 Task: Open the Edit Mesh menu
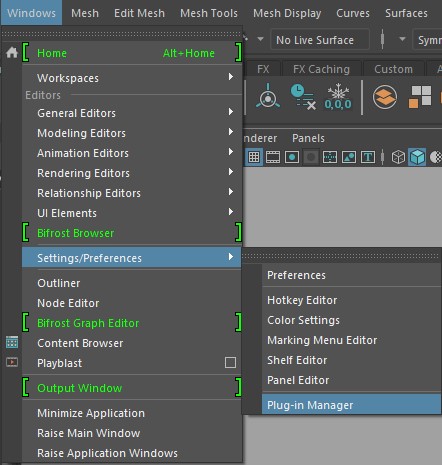[139, 13]
